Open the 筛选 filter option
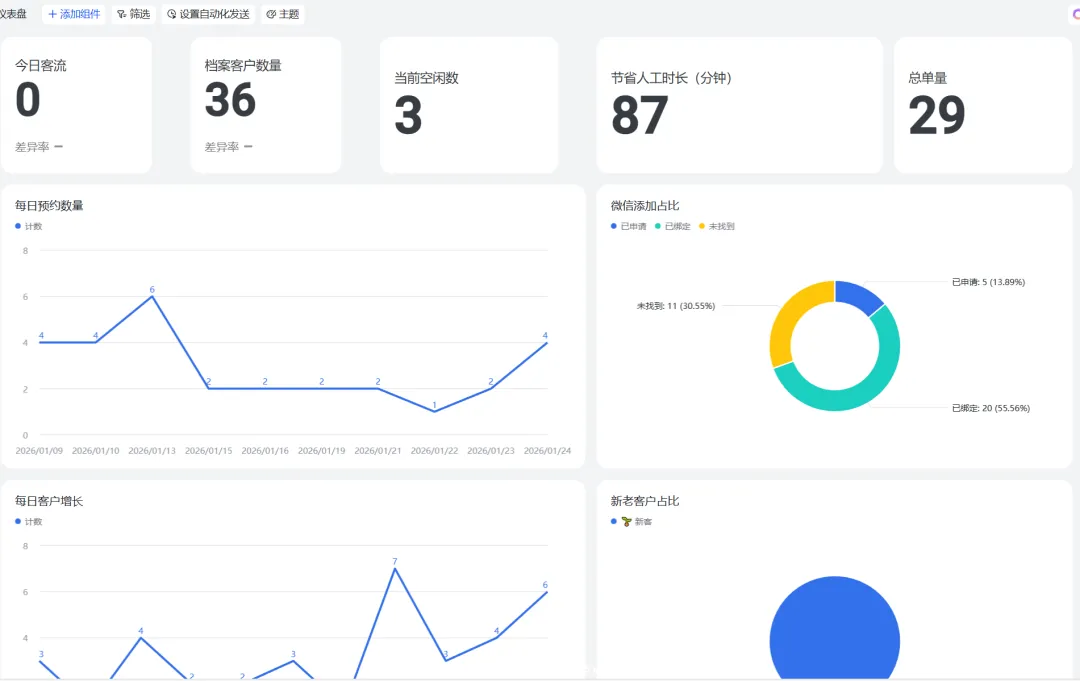 pyautogui.click(x=133, y=14)
